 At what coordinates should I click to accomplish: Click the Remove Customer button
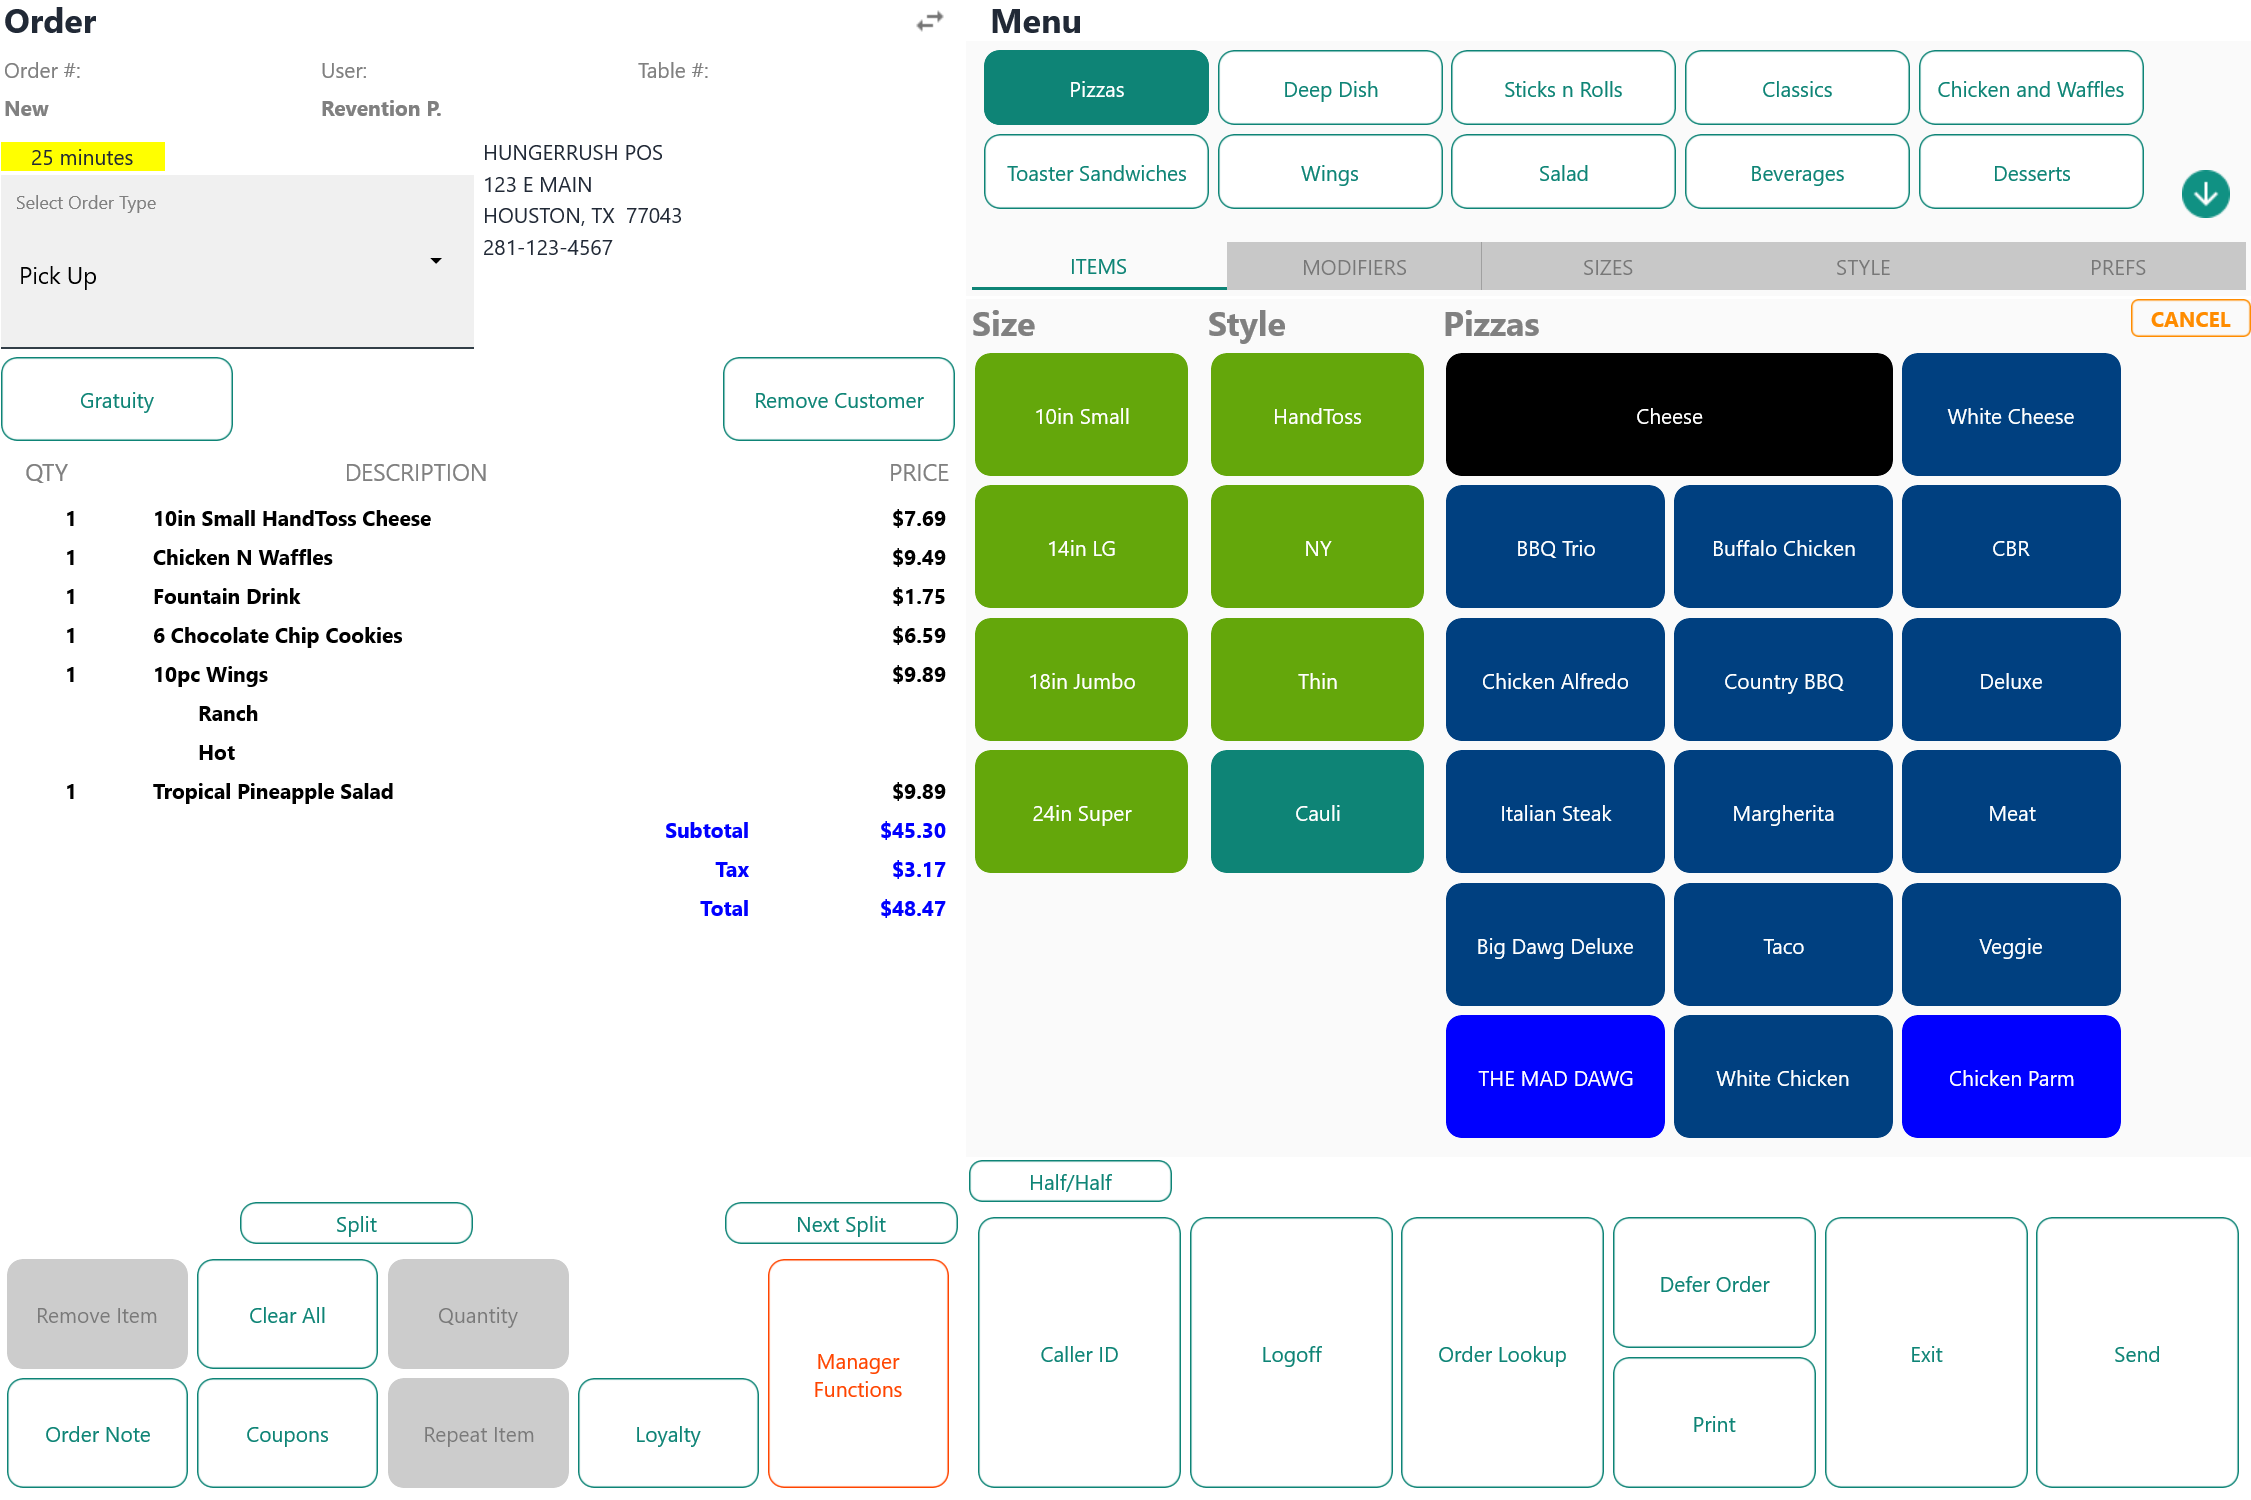click(838, 399)
